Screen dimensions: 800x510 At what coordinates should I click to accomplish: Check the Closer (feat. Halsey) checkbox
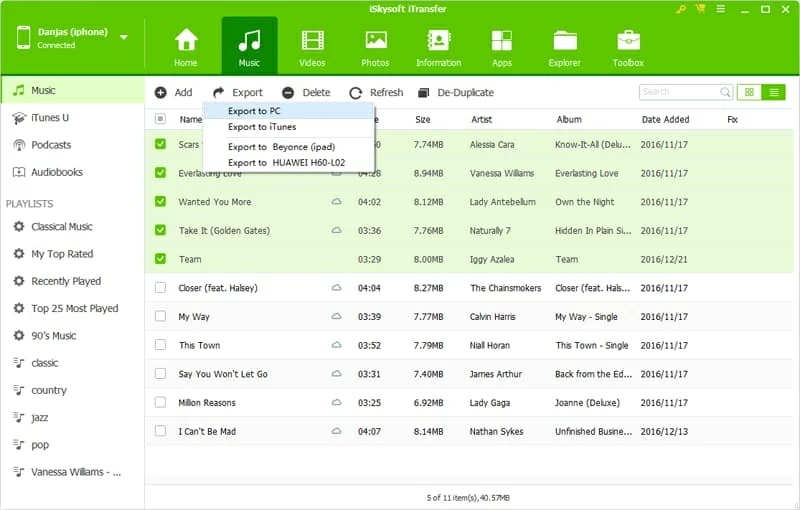(161, 288)
